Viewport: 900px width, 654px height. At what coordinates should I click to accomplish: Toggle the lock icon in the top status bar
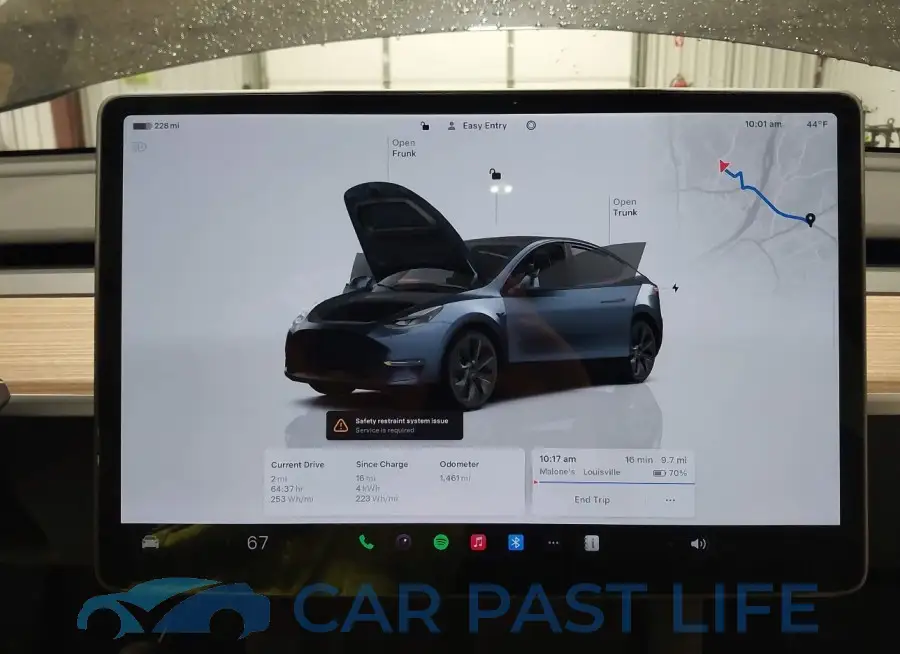point(425,125)
